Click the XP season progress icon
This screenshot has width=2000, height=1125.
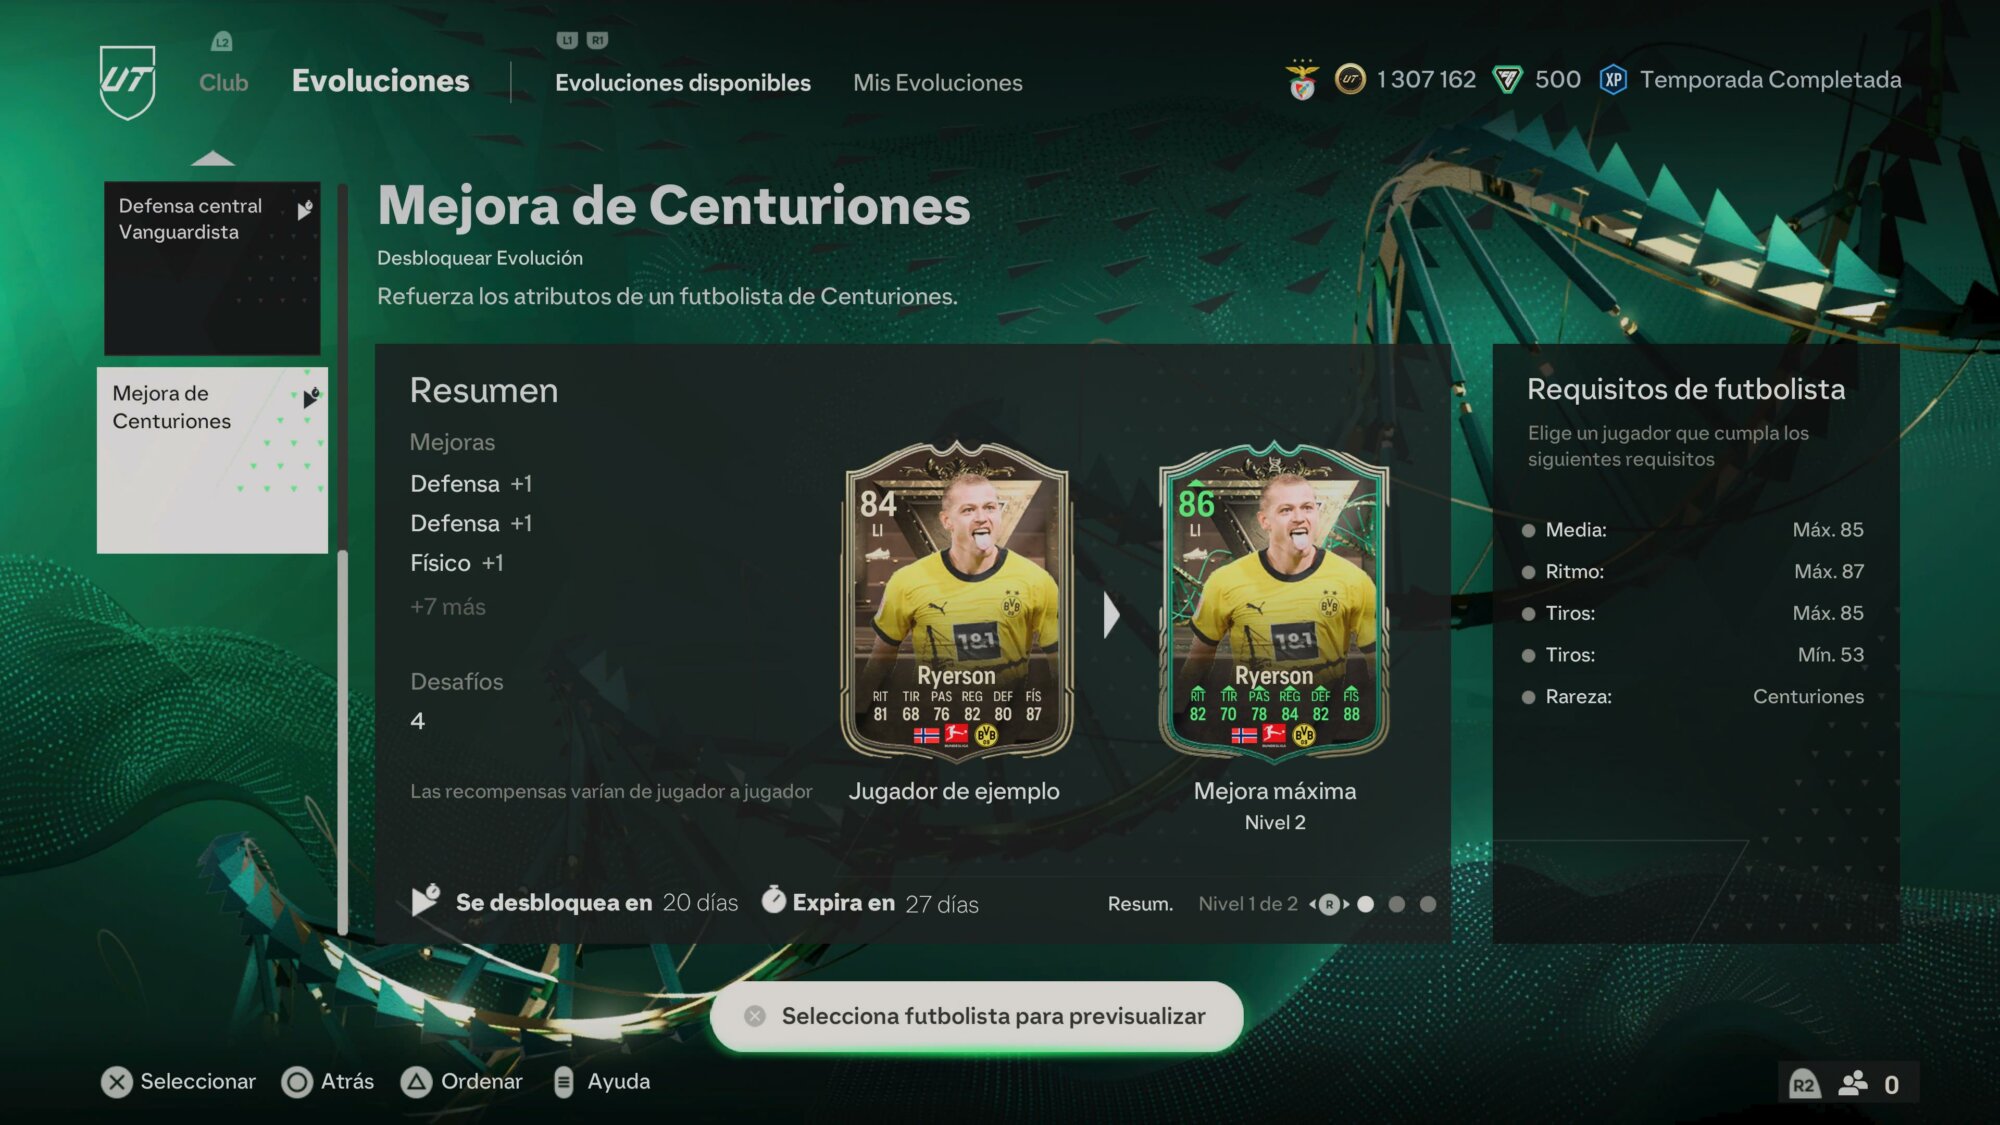pyautogui.click(x=1613, y=80)
